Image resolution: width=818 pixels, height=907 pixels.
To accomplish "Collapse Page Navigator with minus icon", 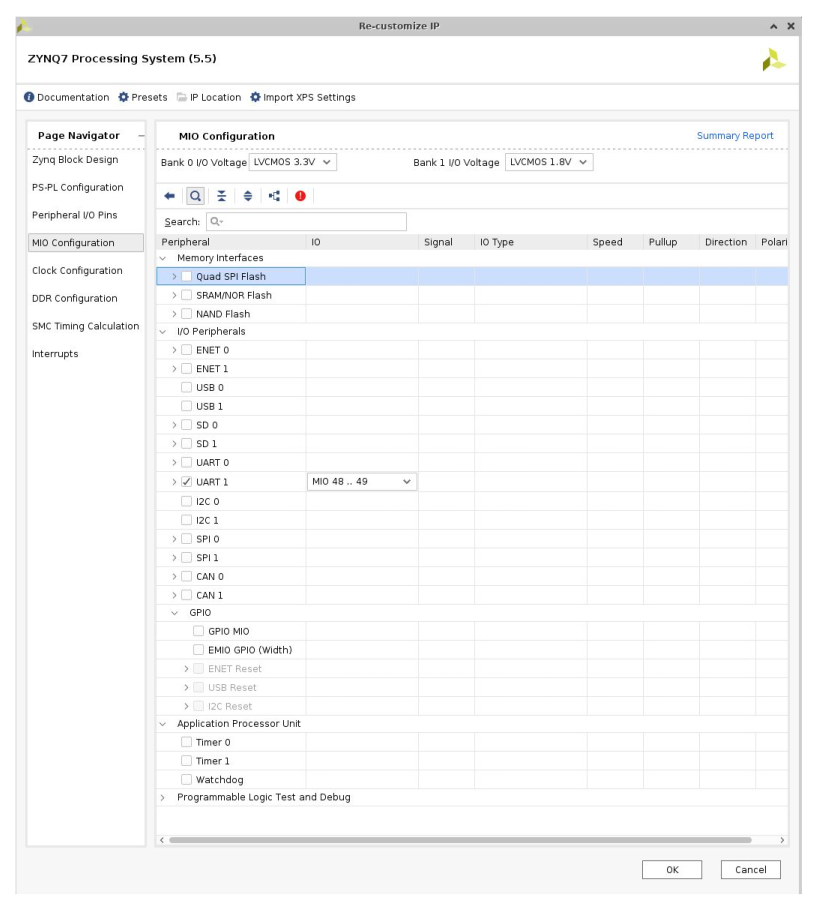I will tap(141, 136).
